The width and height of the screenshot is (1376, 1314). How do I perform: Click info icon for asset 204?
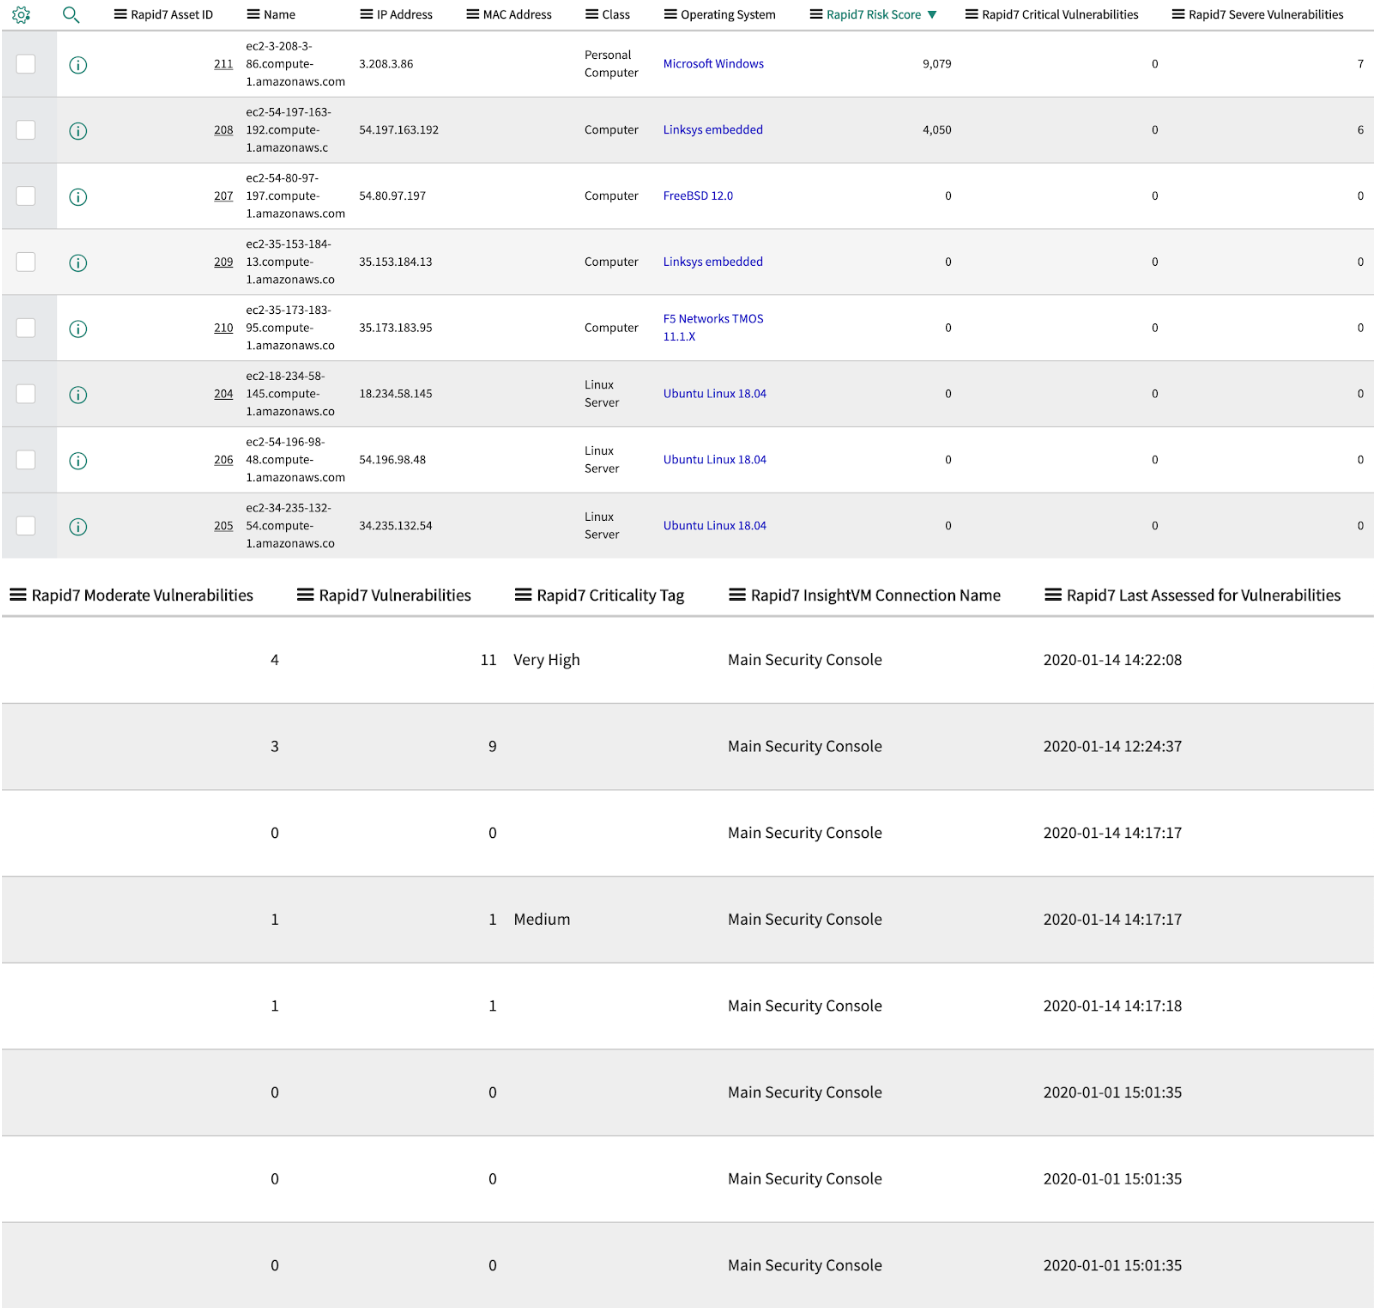pos(78,395)
